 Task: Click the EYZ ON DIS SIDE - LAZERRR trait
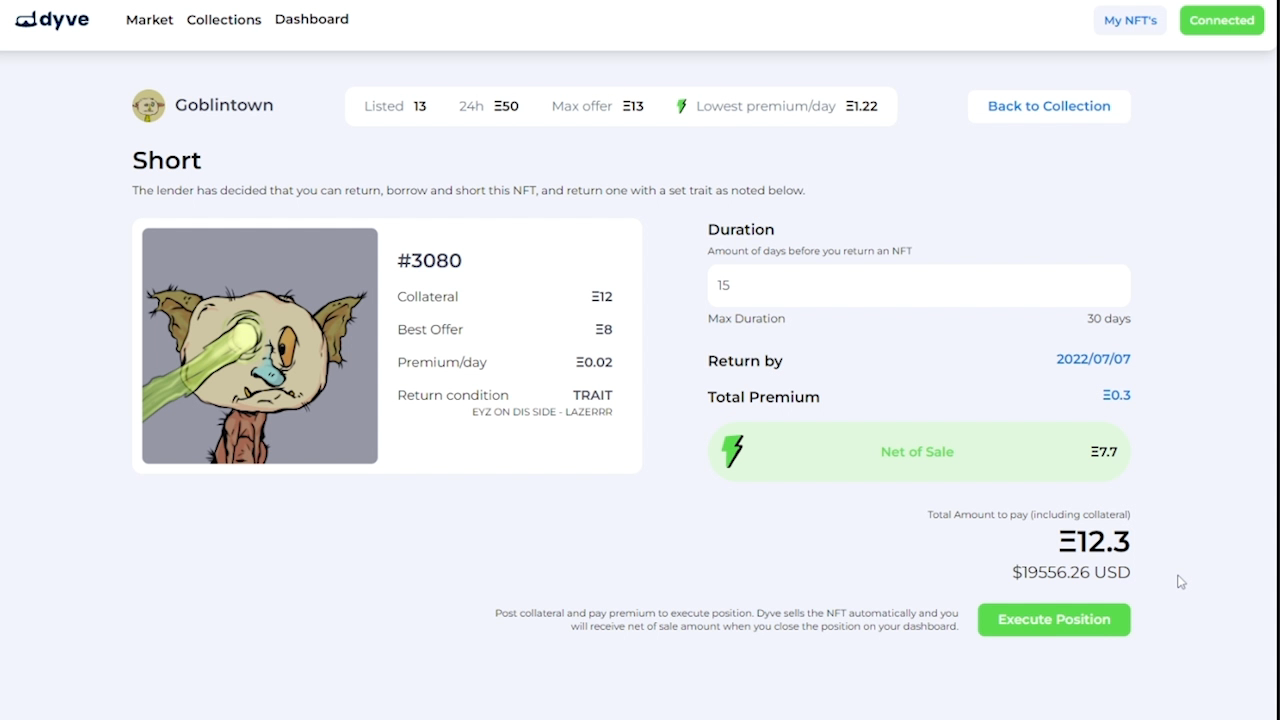[x=542, y=412]
